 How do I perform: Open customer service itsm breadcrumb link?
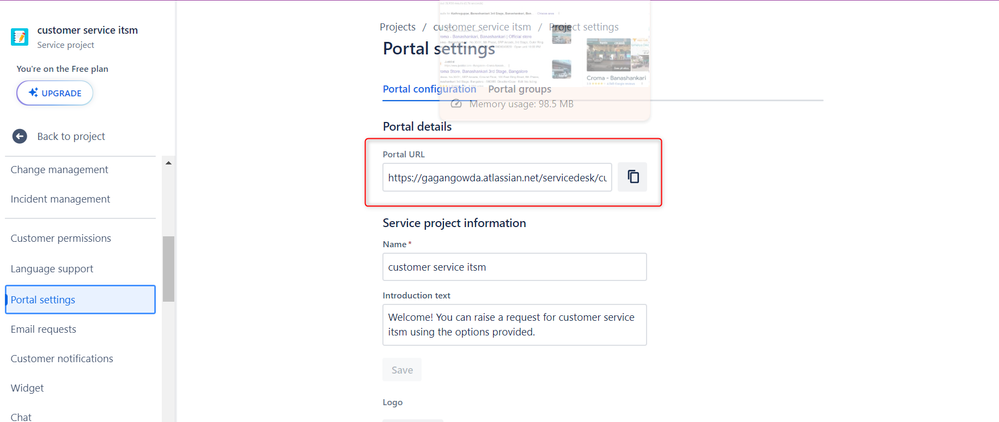tap(482, 27)
